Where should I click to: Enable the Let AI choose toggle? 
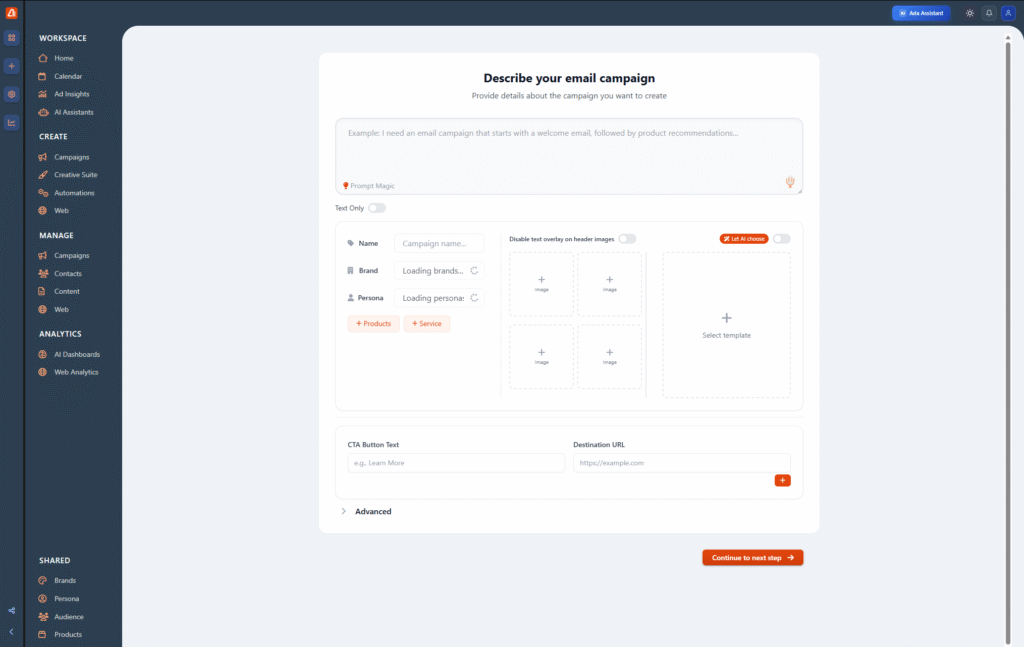pyautogui.click(x=781, y=239)
